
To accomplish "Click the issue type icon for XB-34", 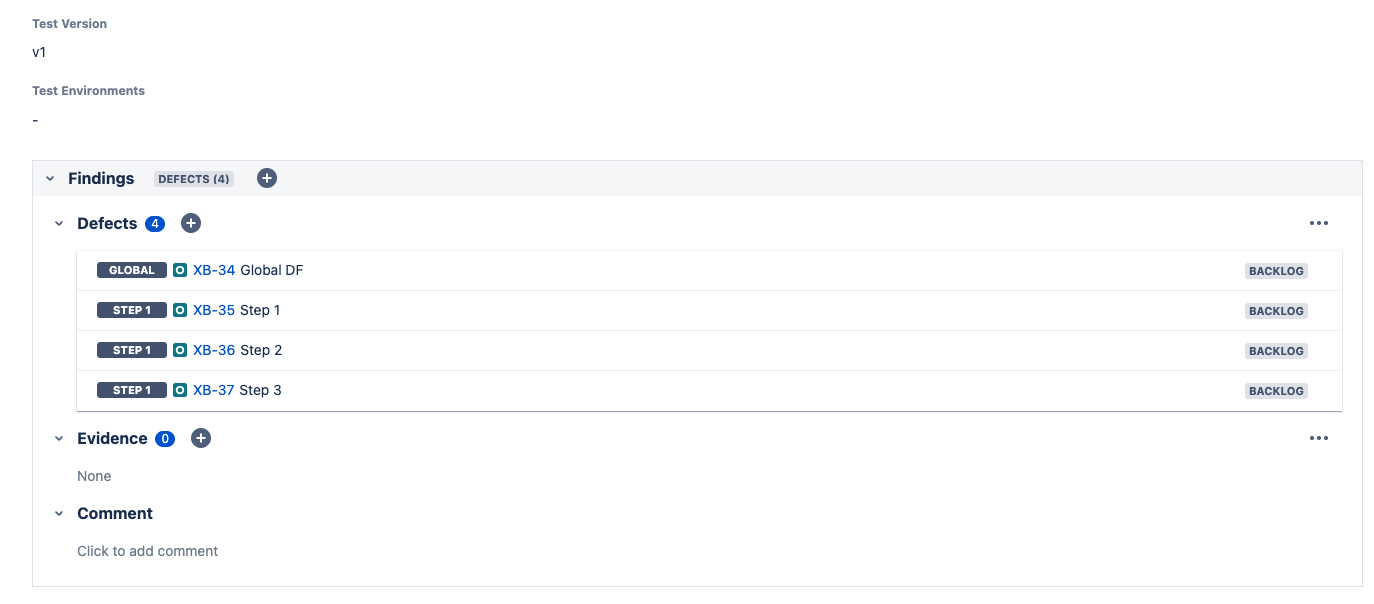I will (x=180, y=270).
